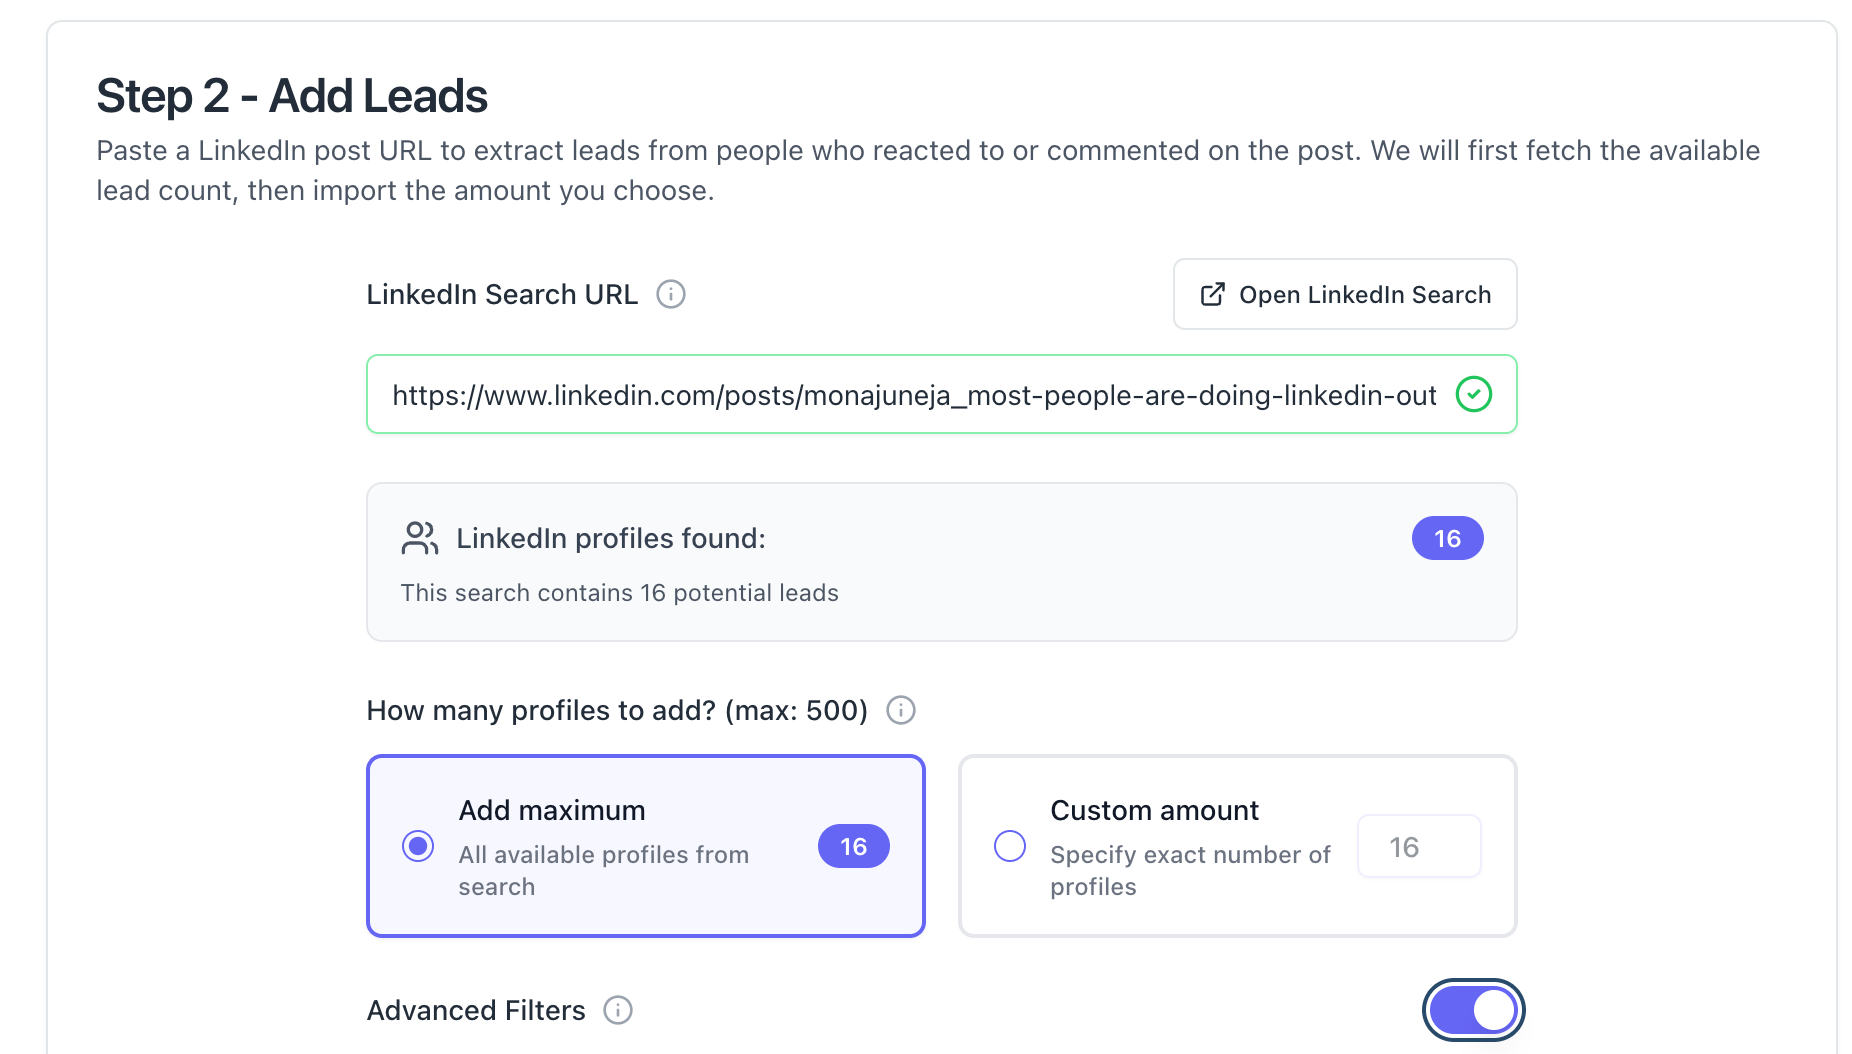The height and width of the screenshot is (1054, 1852).
Task: Click info icon next to profiles-to-add question
Action: pyautogui.click(x=901, y=710)
